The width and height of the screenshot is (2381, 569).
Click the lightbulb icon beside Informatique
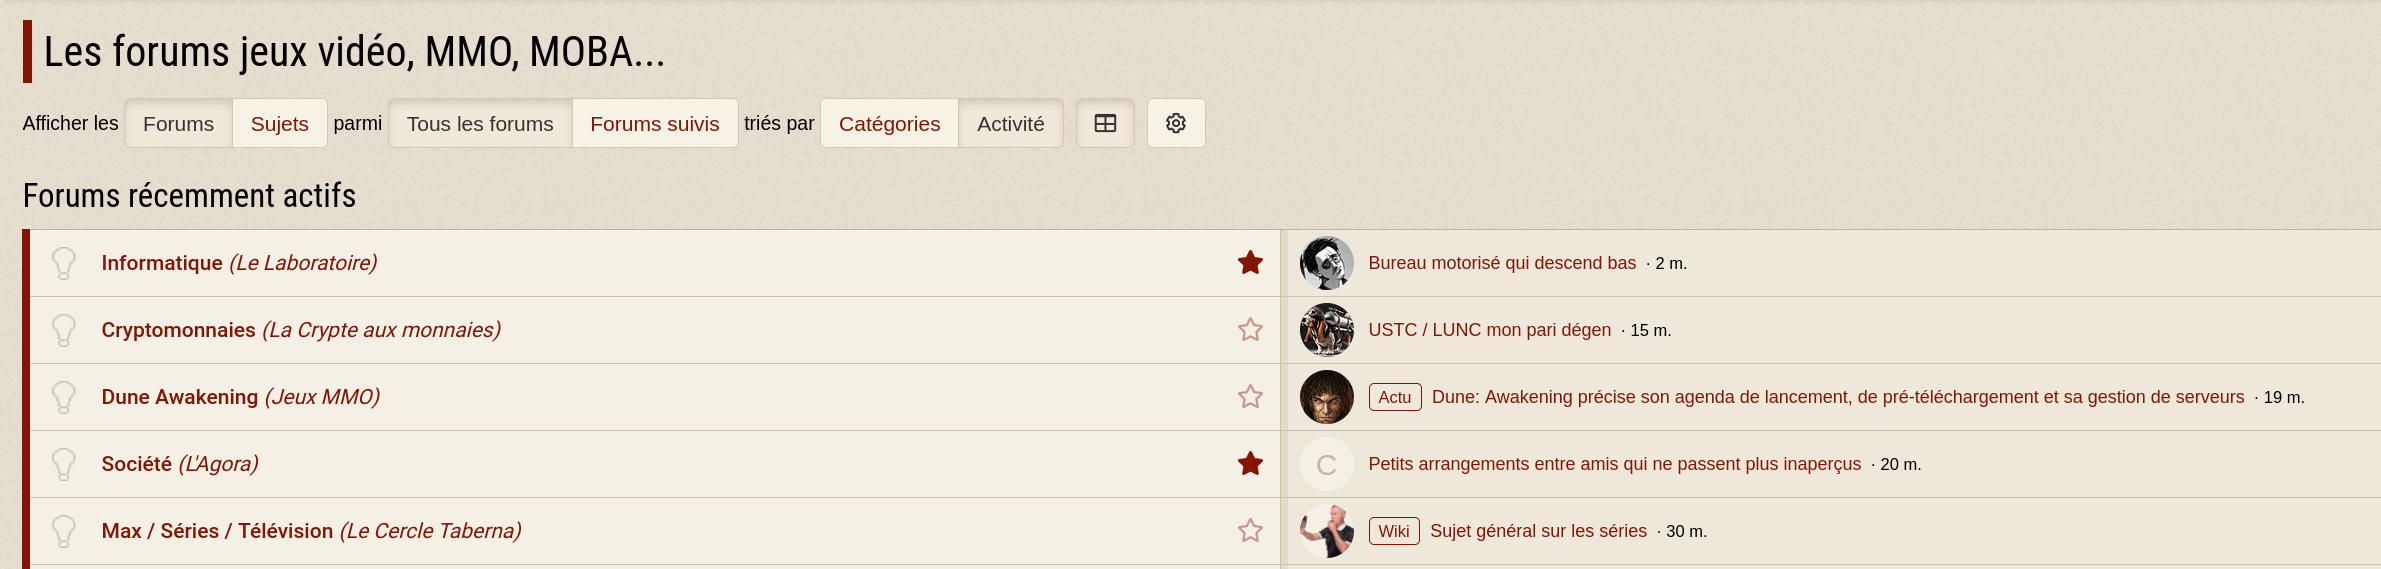click(x=64, y=263)
